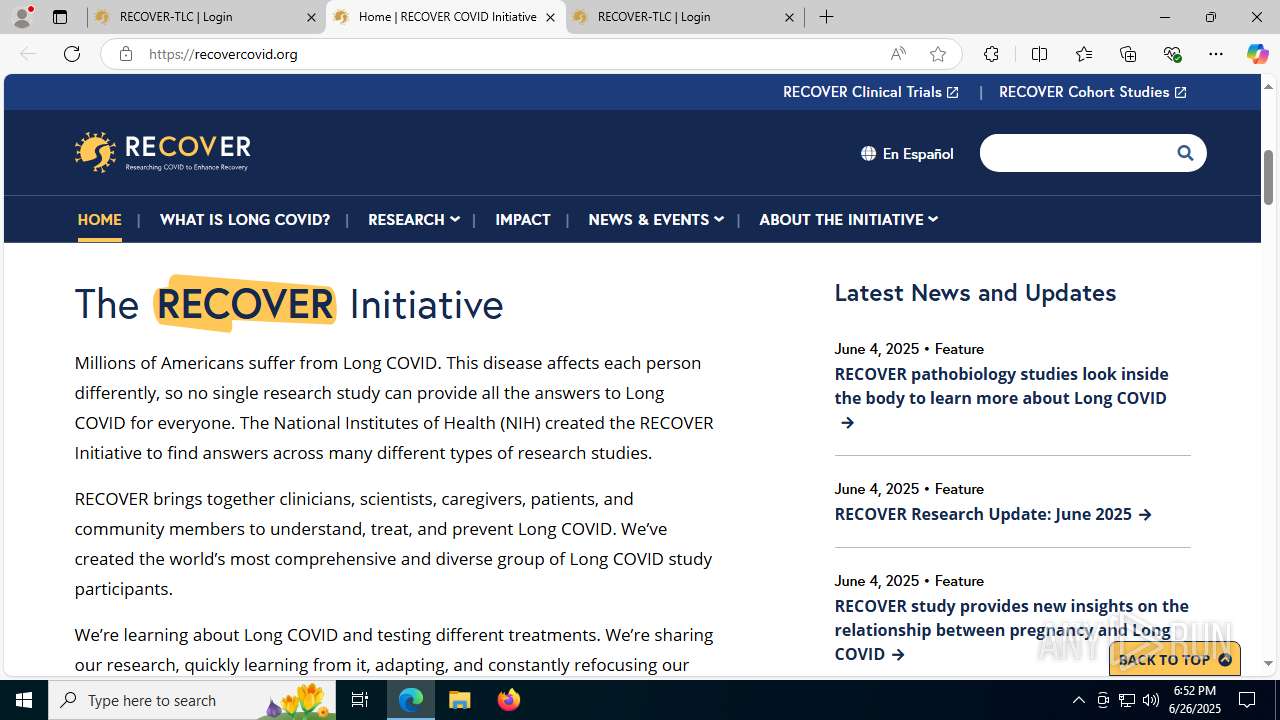Image resolution: width=1280 pixels, height=720 pixels.
Task: View site information lock icon
Action: click(x=125, y=54)
